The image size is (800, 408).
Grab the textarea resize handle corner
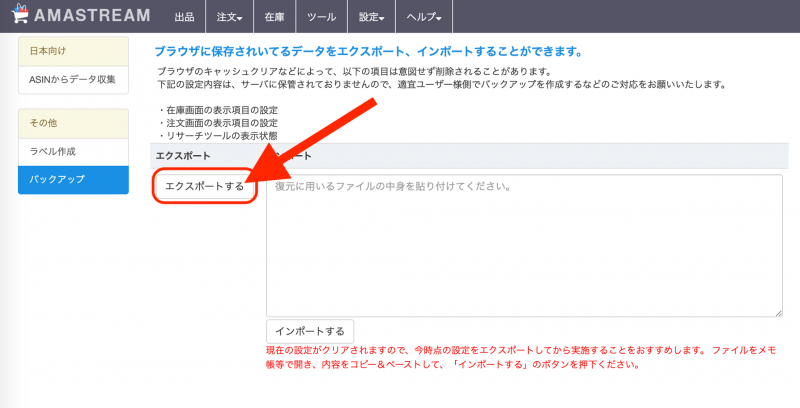(x=778, y=313)
